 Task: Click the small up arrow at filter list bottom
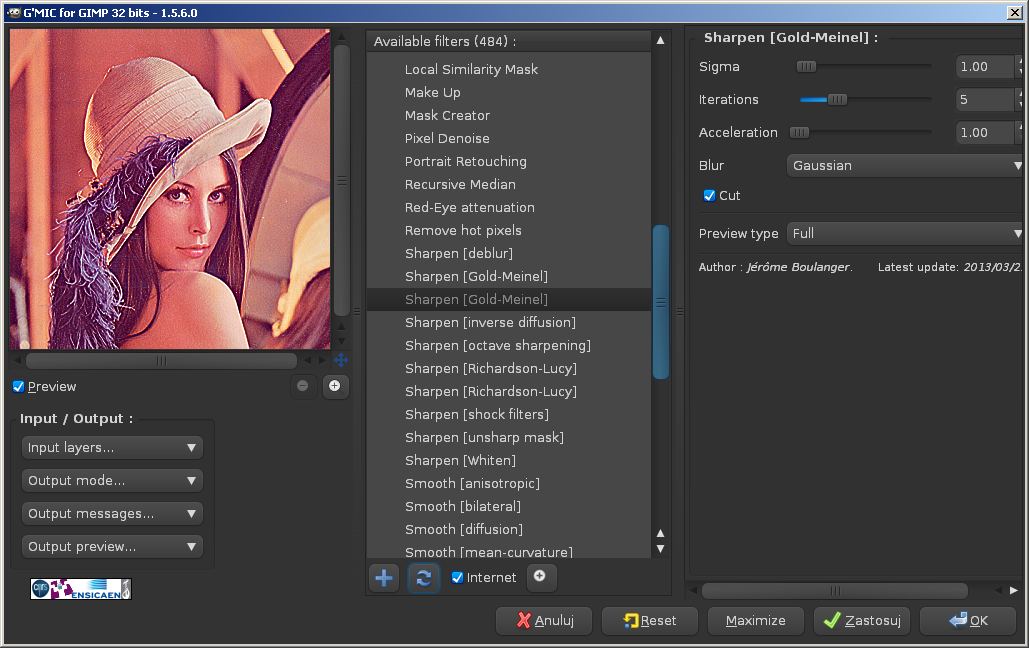click(x=661, y=533)
